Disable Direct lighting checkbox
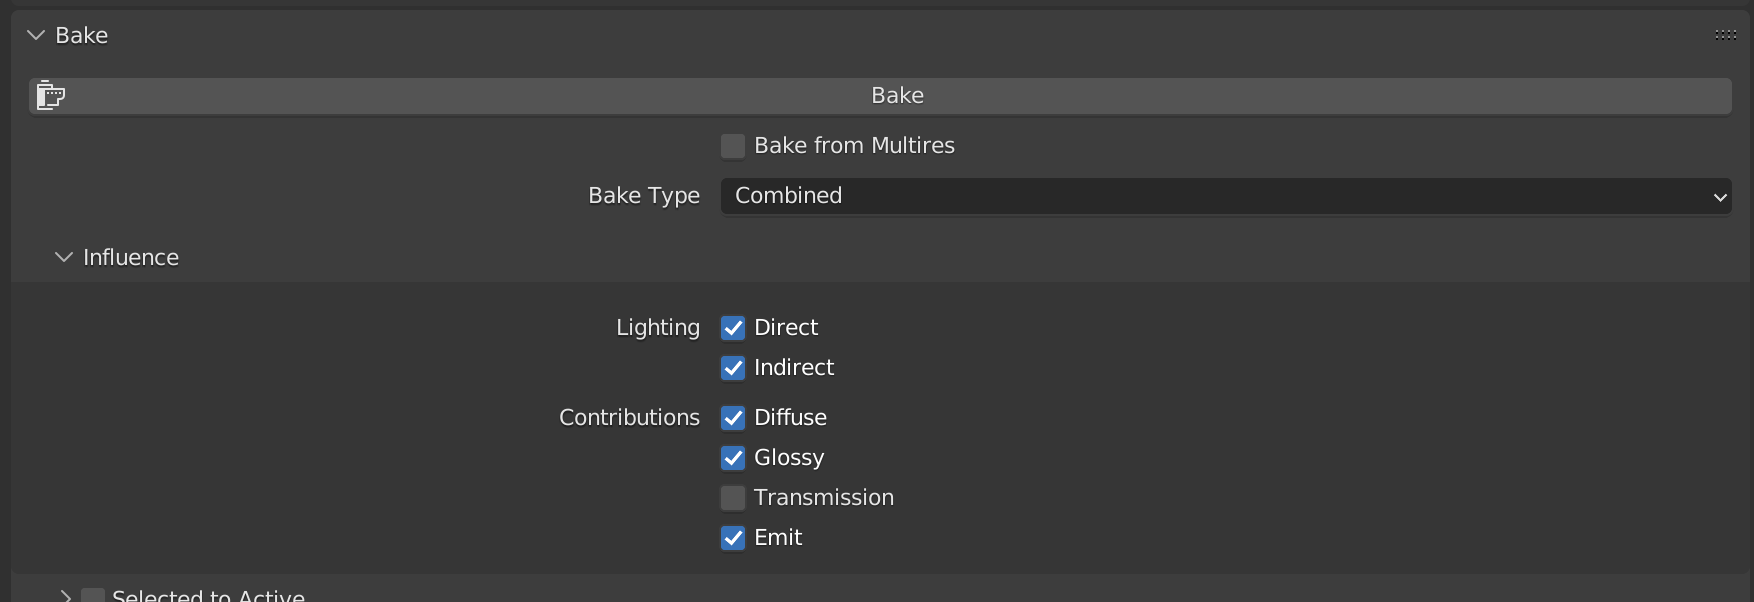Viewport: 1754px width, 602px height. [733, 328]
